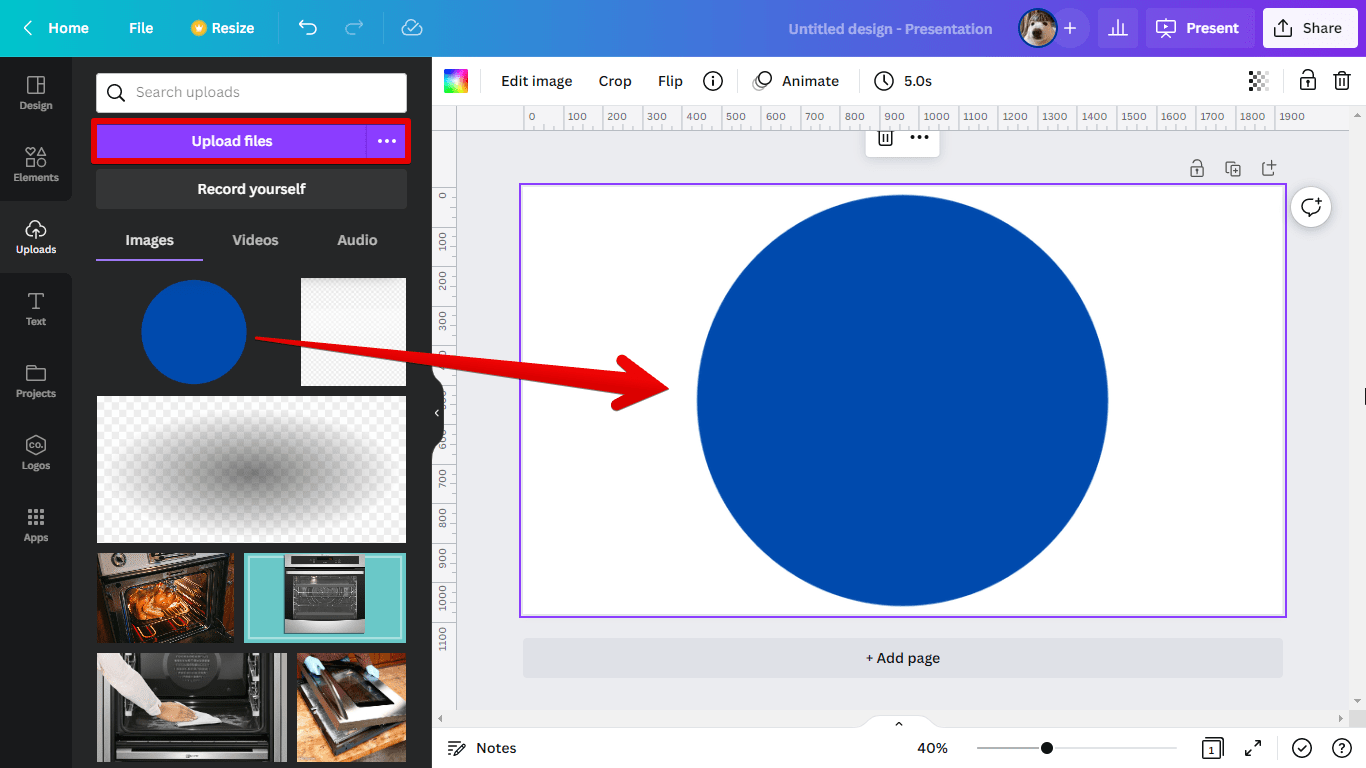
Task: Open the Text panel
Action: [36, 308]
